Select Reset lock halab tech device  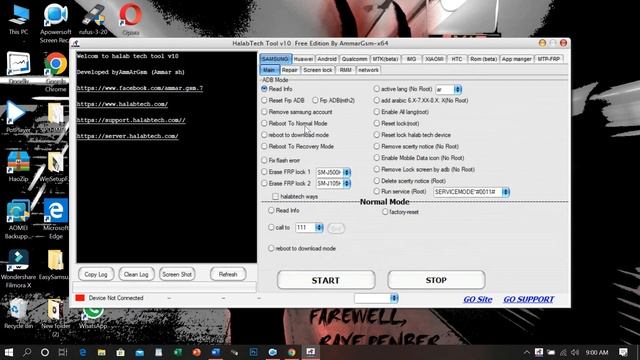[376, 135]
